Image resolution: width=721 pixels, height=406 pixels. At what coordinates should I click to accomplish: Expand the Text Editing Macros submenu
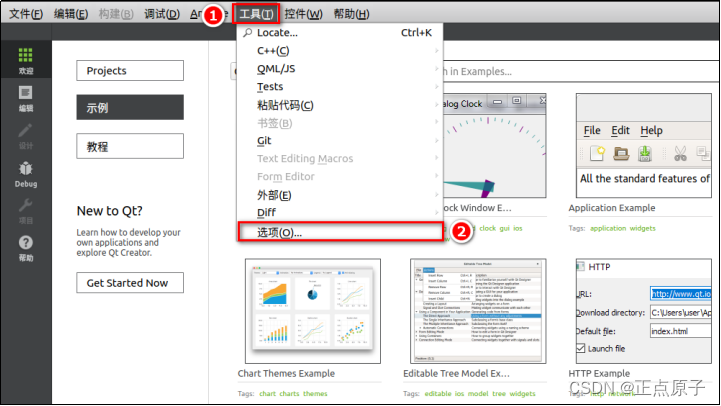point(340,159)
